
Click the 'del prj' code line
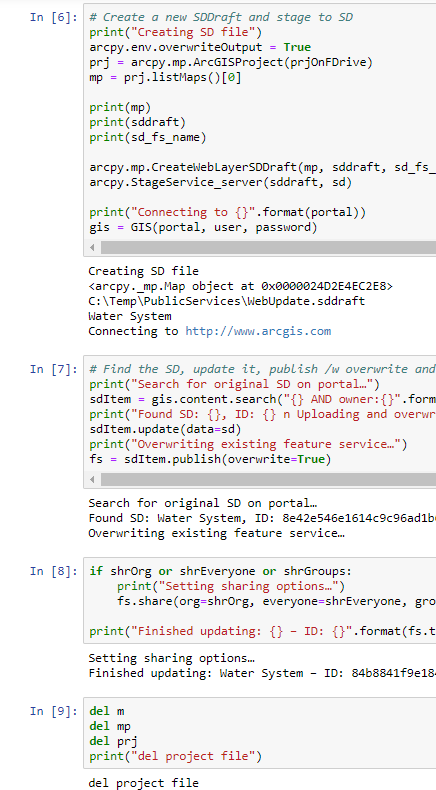113,742
